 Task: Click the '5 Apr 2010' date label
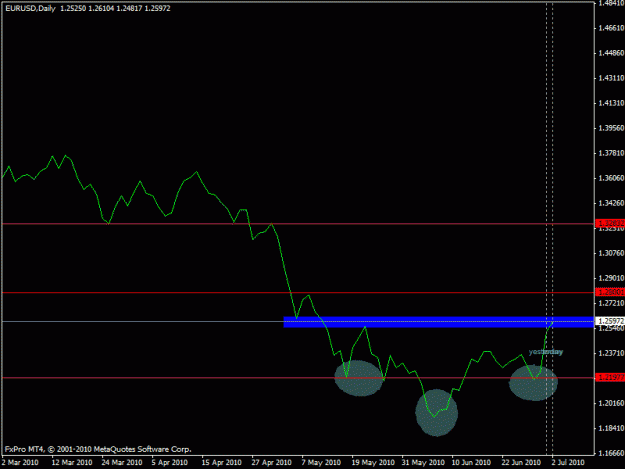pos(170,462)
